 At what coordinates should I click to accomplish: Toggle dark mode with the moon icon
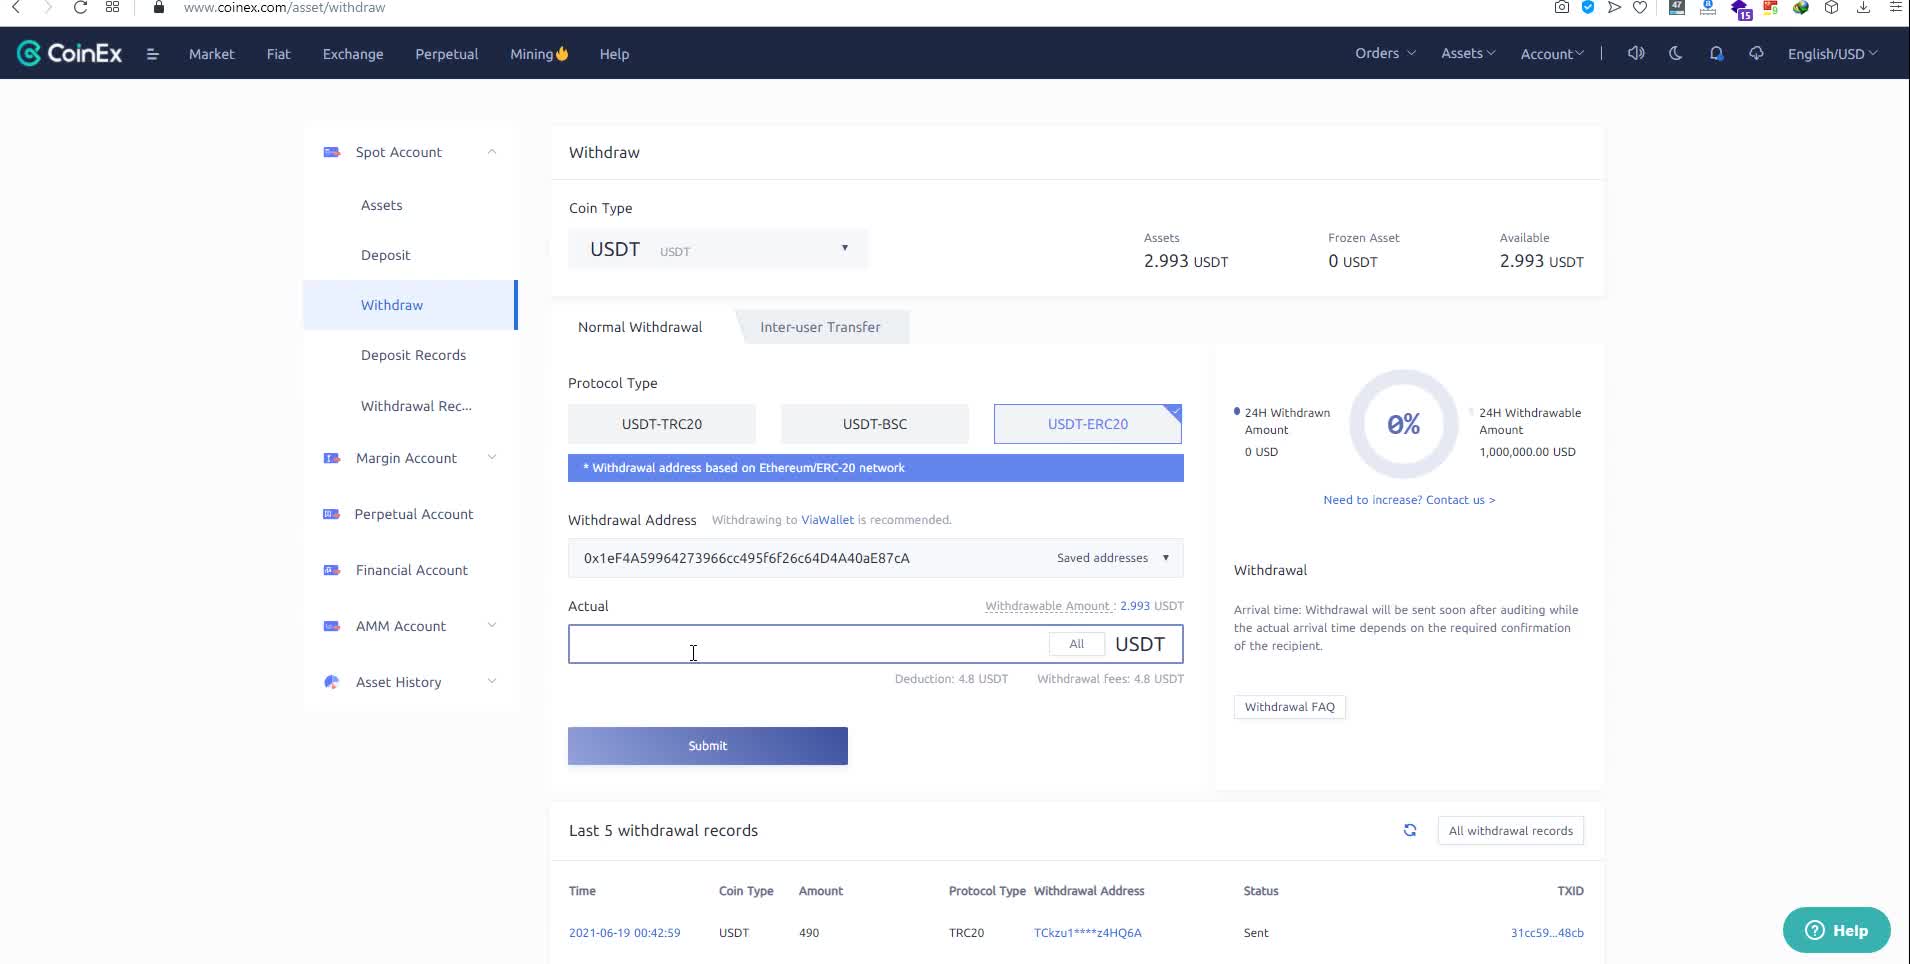[x=1675, y=54]
